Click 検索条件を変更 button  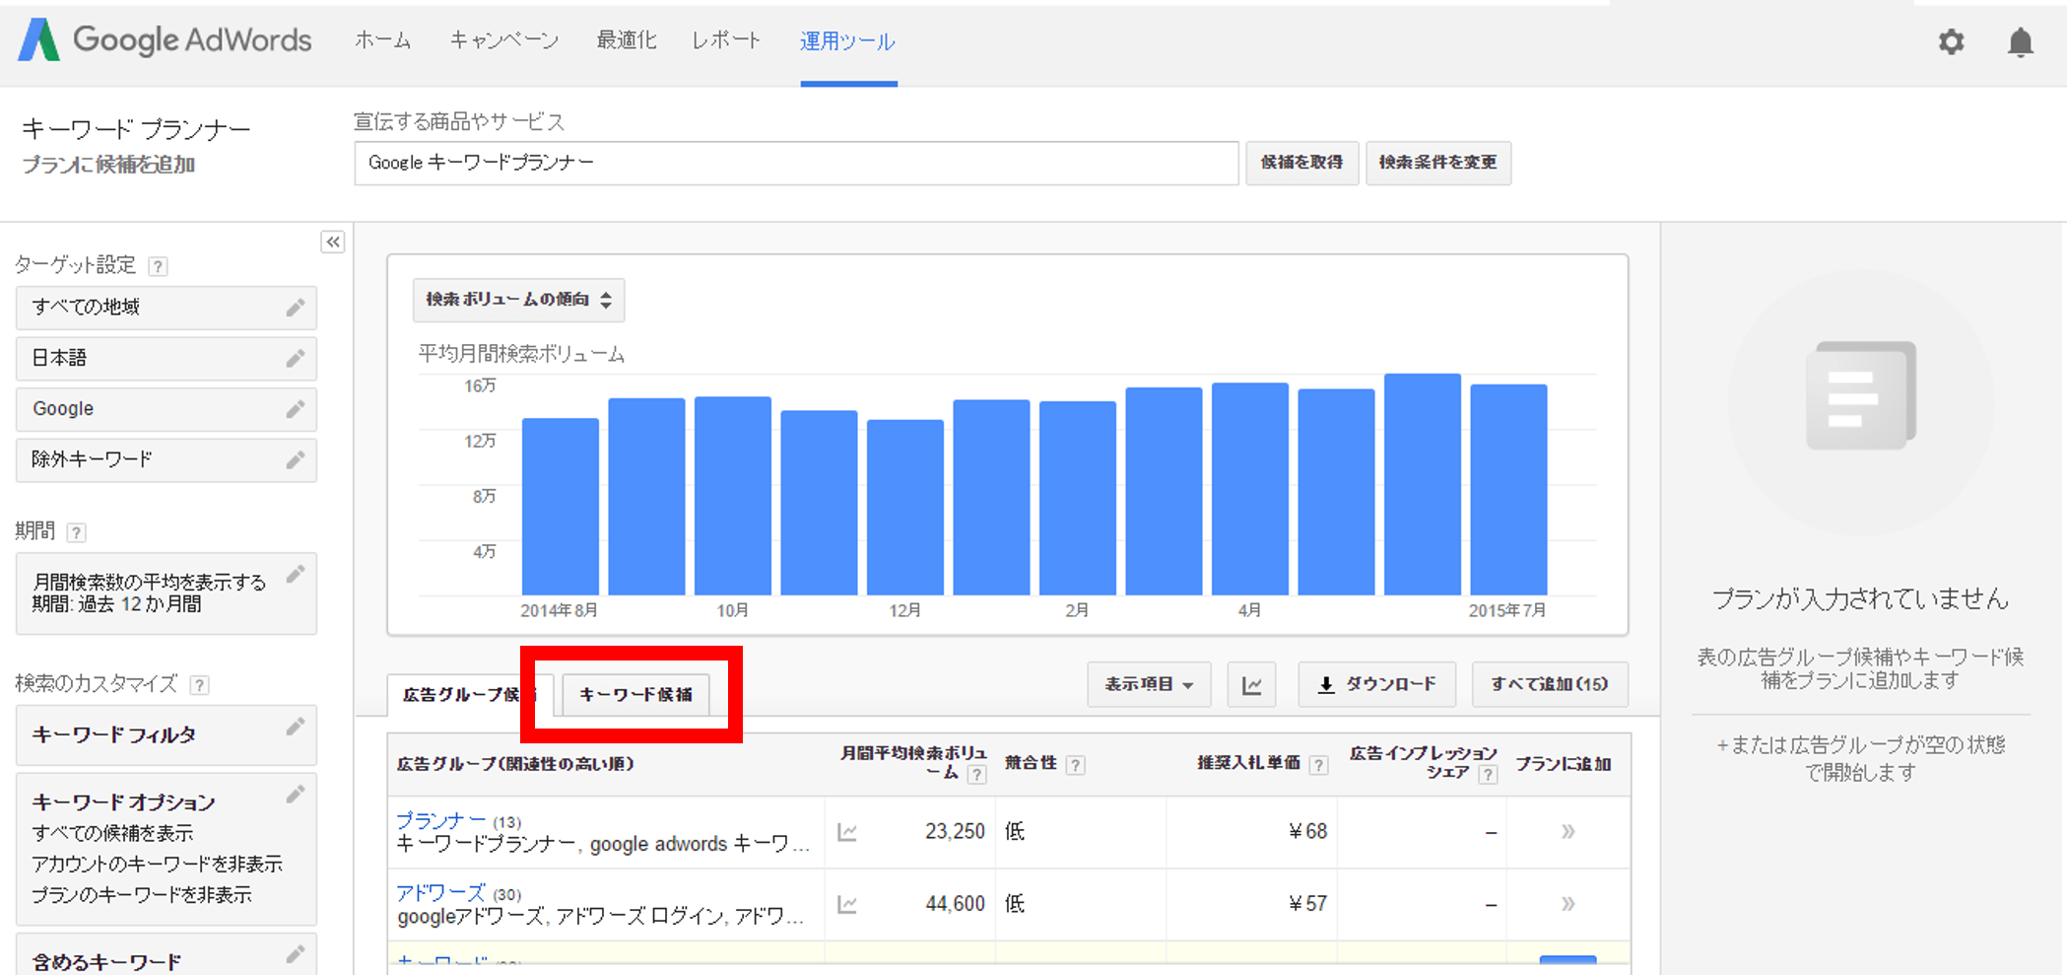(1438, 162)
